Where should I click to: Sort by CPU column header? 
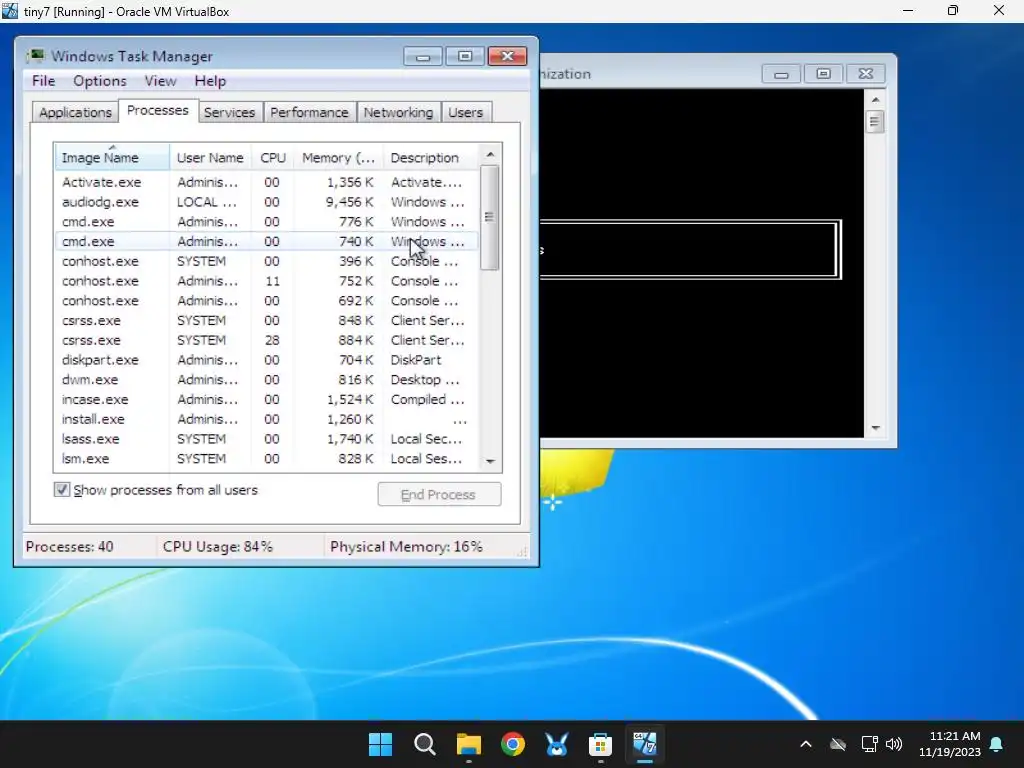pyautogui.click(x=273, y=157)
